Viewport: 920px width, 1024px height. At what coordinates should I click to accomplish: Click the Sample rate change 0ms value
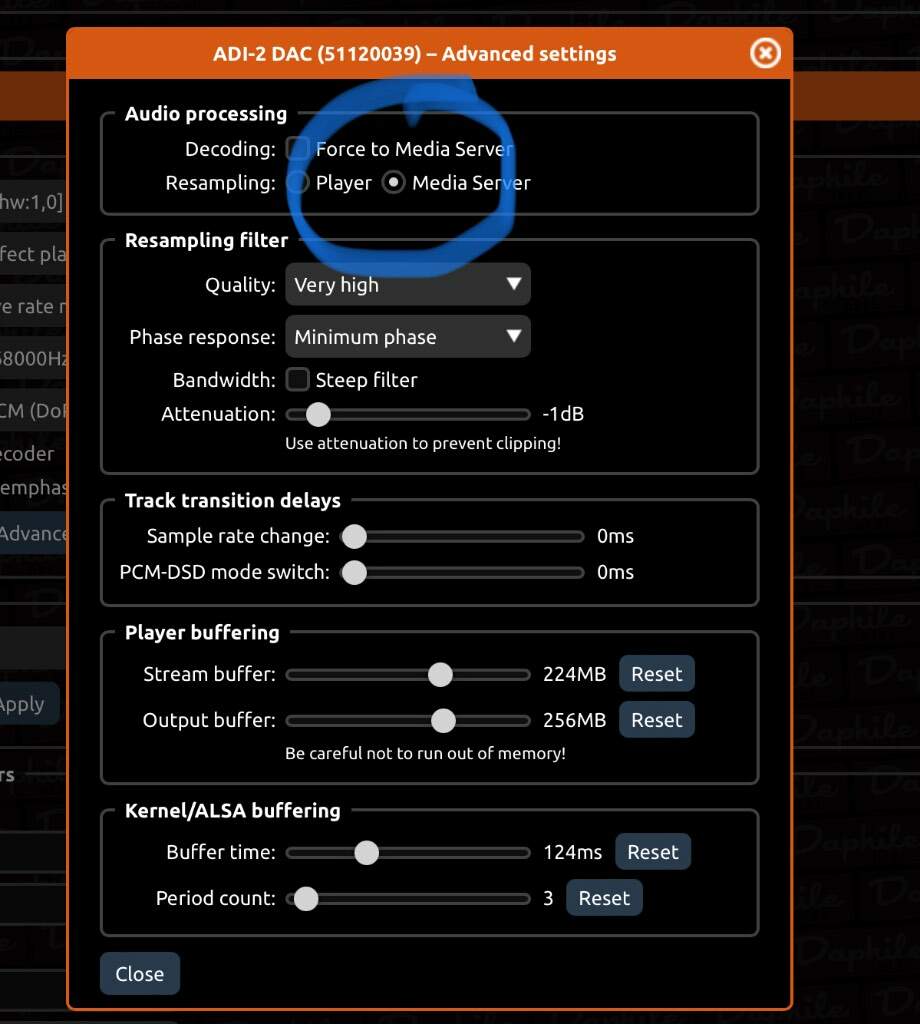point(615,536)
